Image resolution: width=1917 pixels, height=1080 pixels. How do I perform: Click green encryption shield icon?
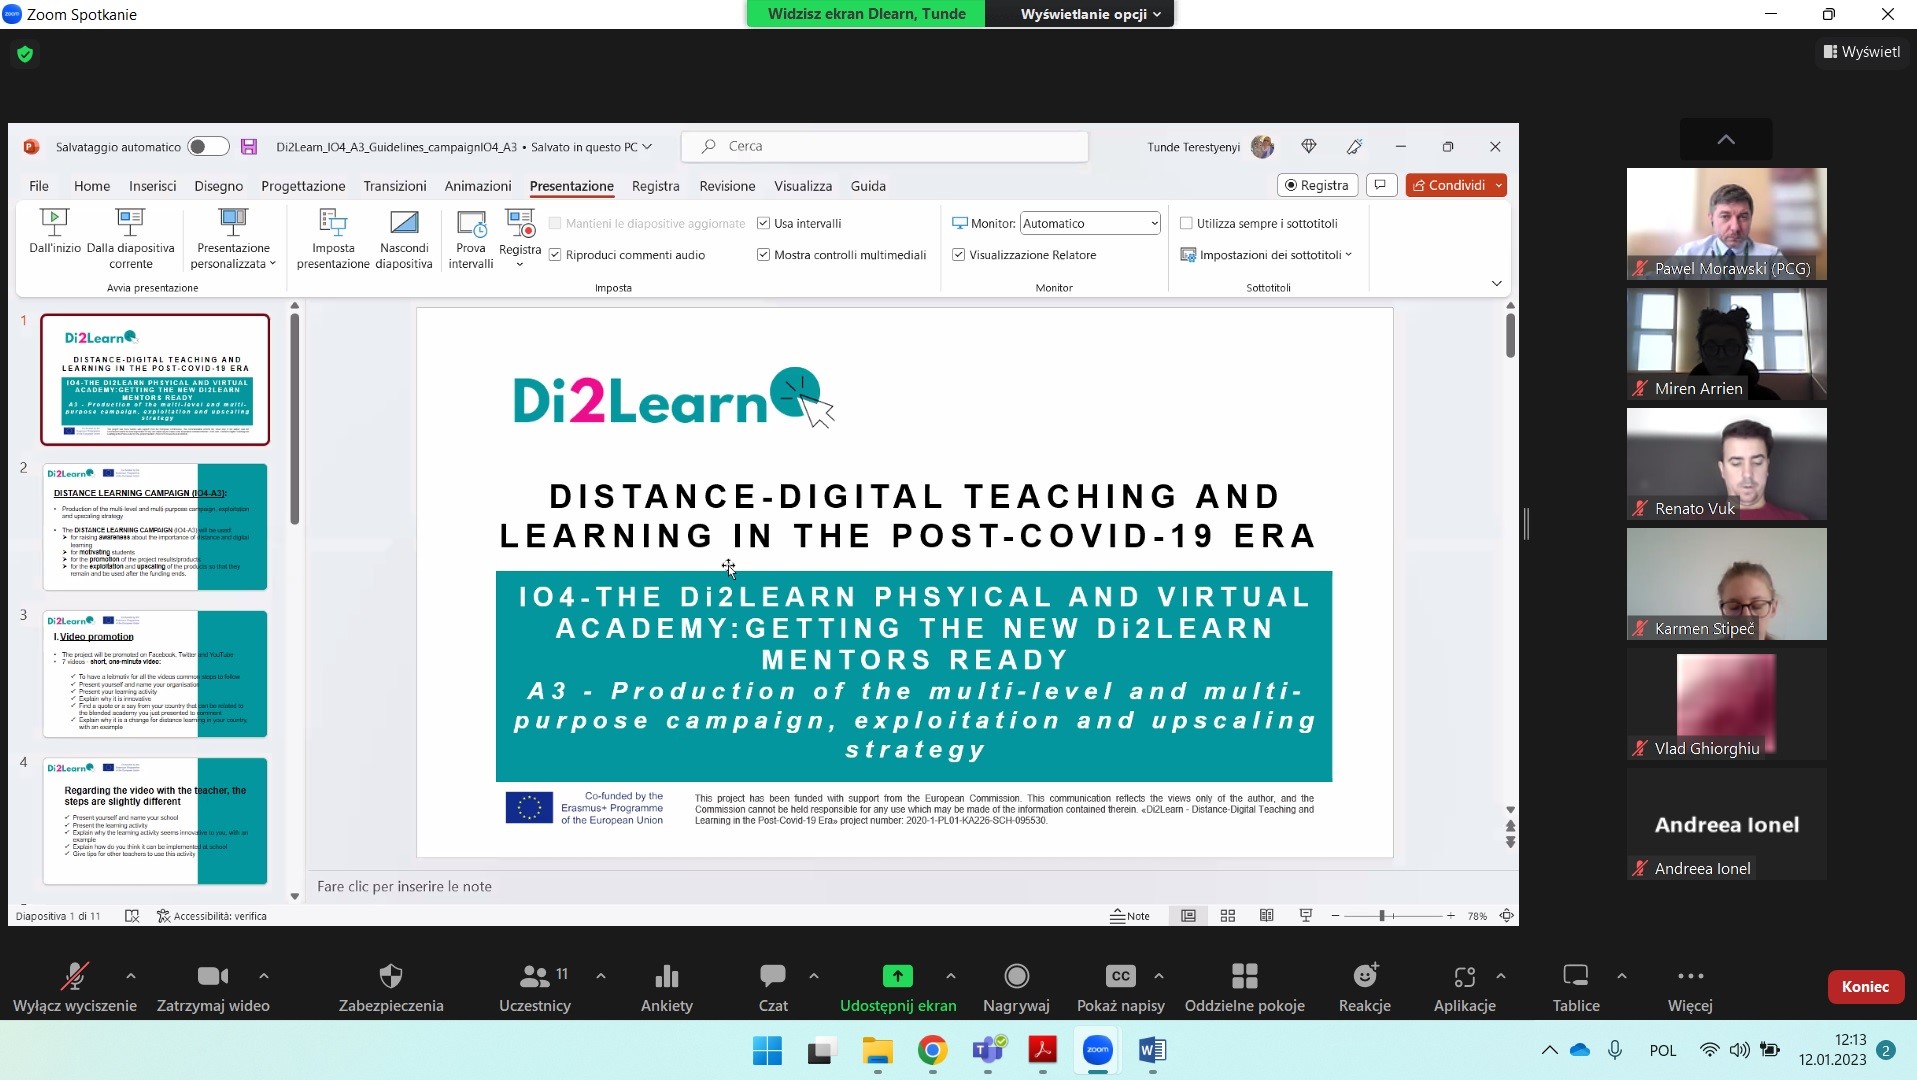(25, 54)
